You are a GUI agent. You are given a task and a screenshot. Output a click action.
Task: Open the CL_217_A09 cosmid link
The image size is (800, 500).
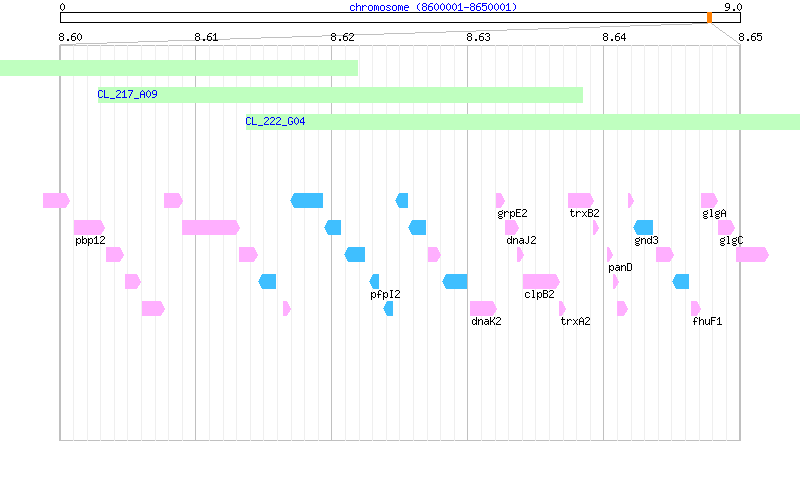(x=128, y=94)
